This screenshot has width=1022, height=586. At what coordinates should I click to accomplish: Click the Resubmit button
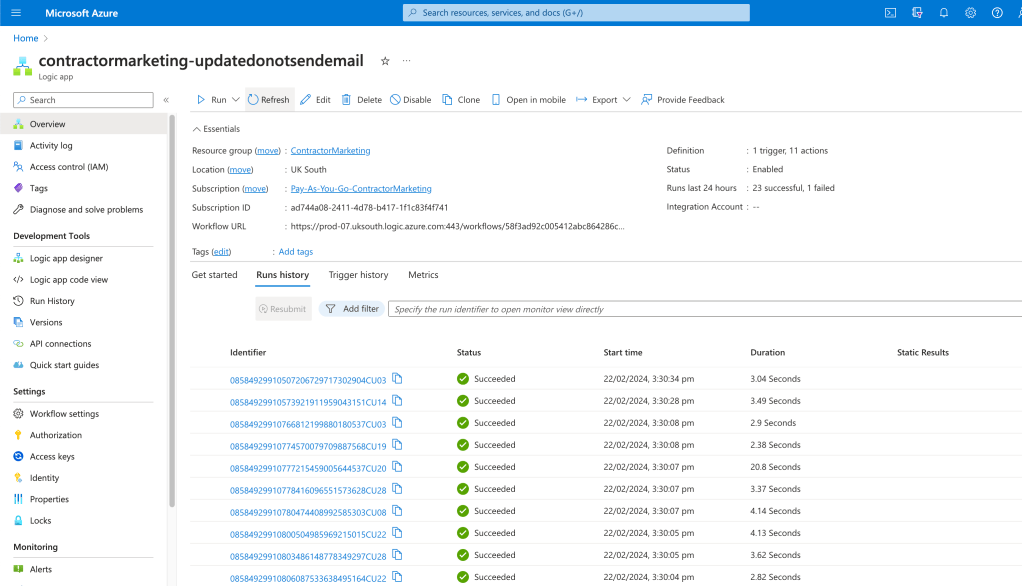tap(283, 309)
